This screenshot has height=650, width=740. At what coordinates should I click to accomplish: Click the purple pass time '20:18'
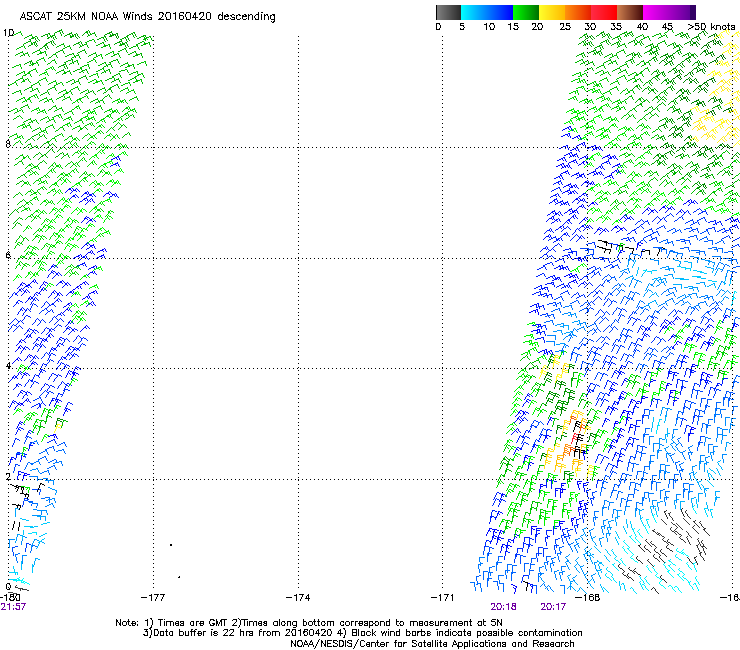[x=503, y=607]
